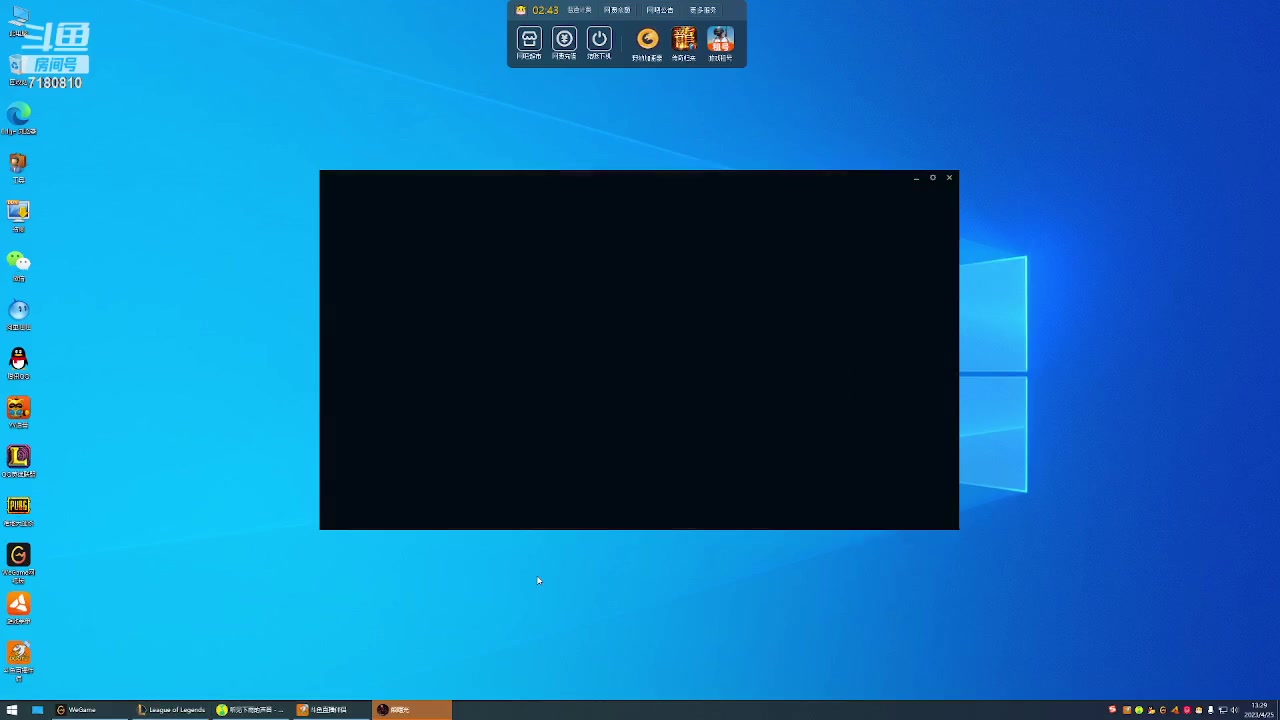
Task: Click the WeGame tray icon
Action: (x=1163, y=710)
